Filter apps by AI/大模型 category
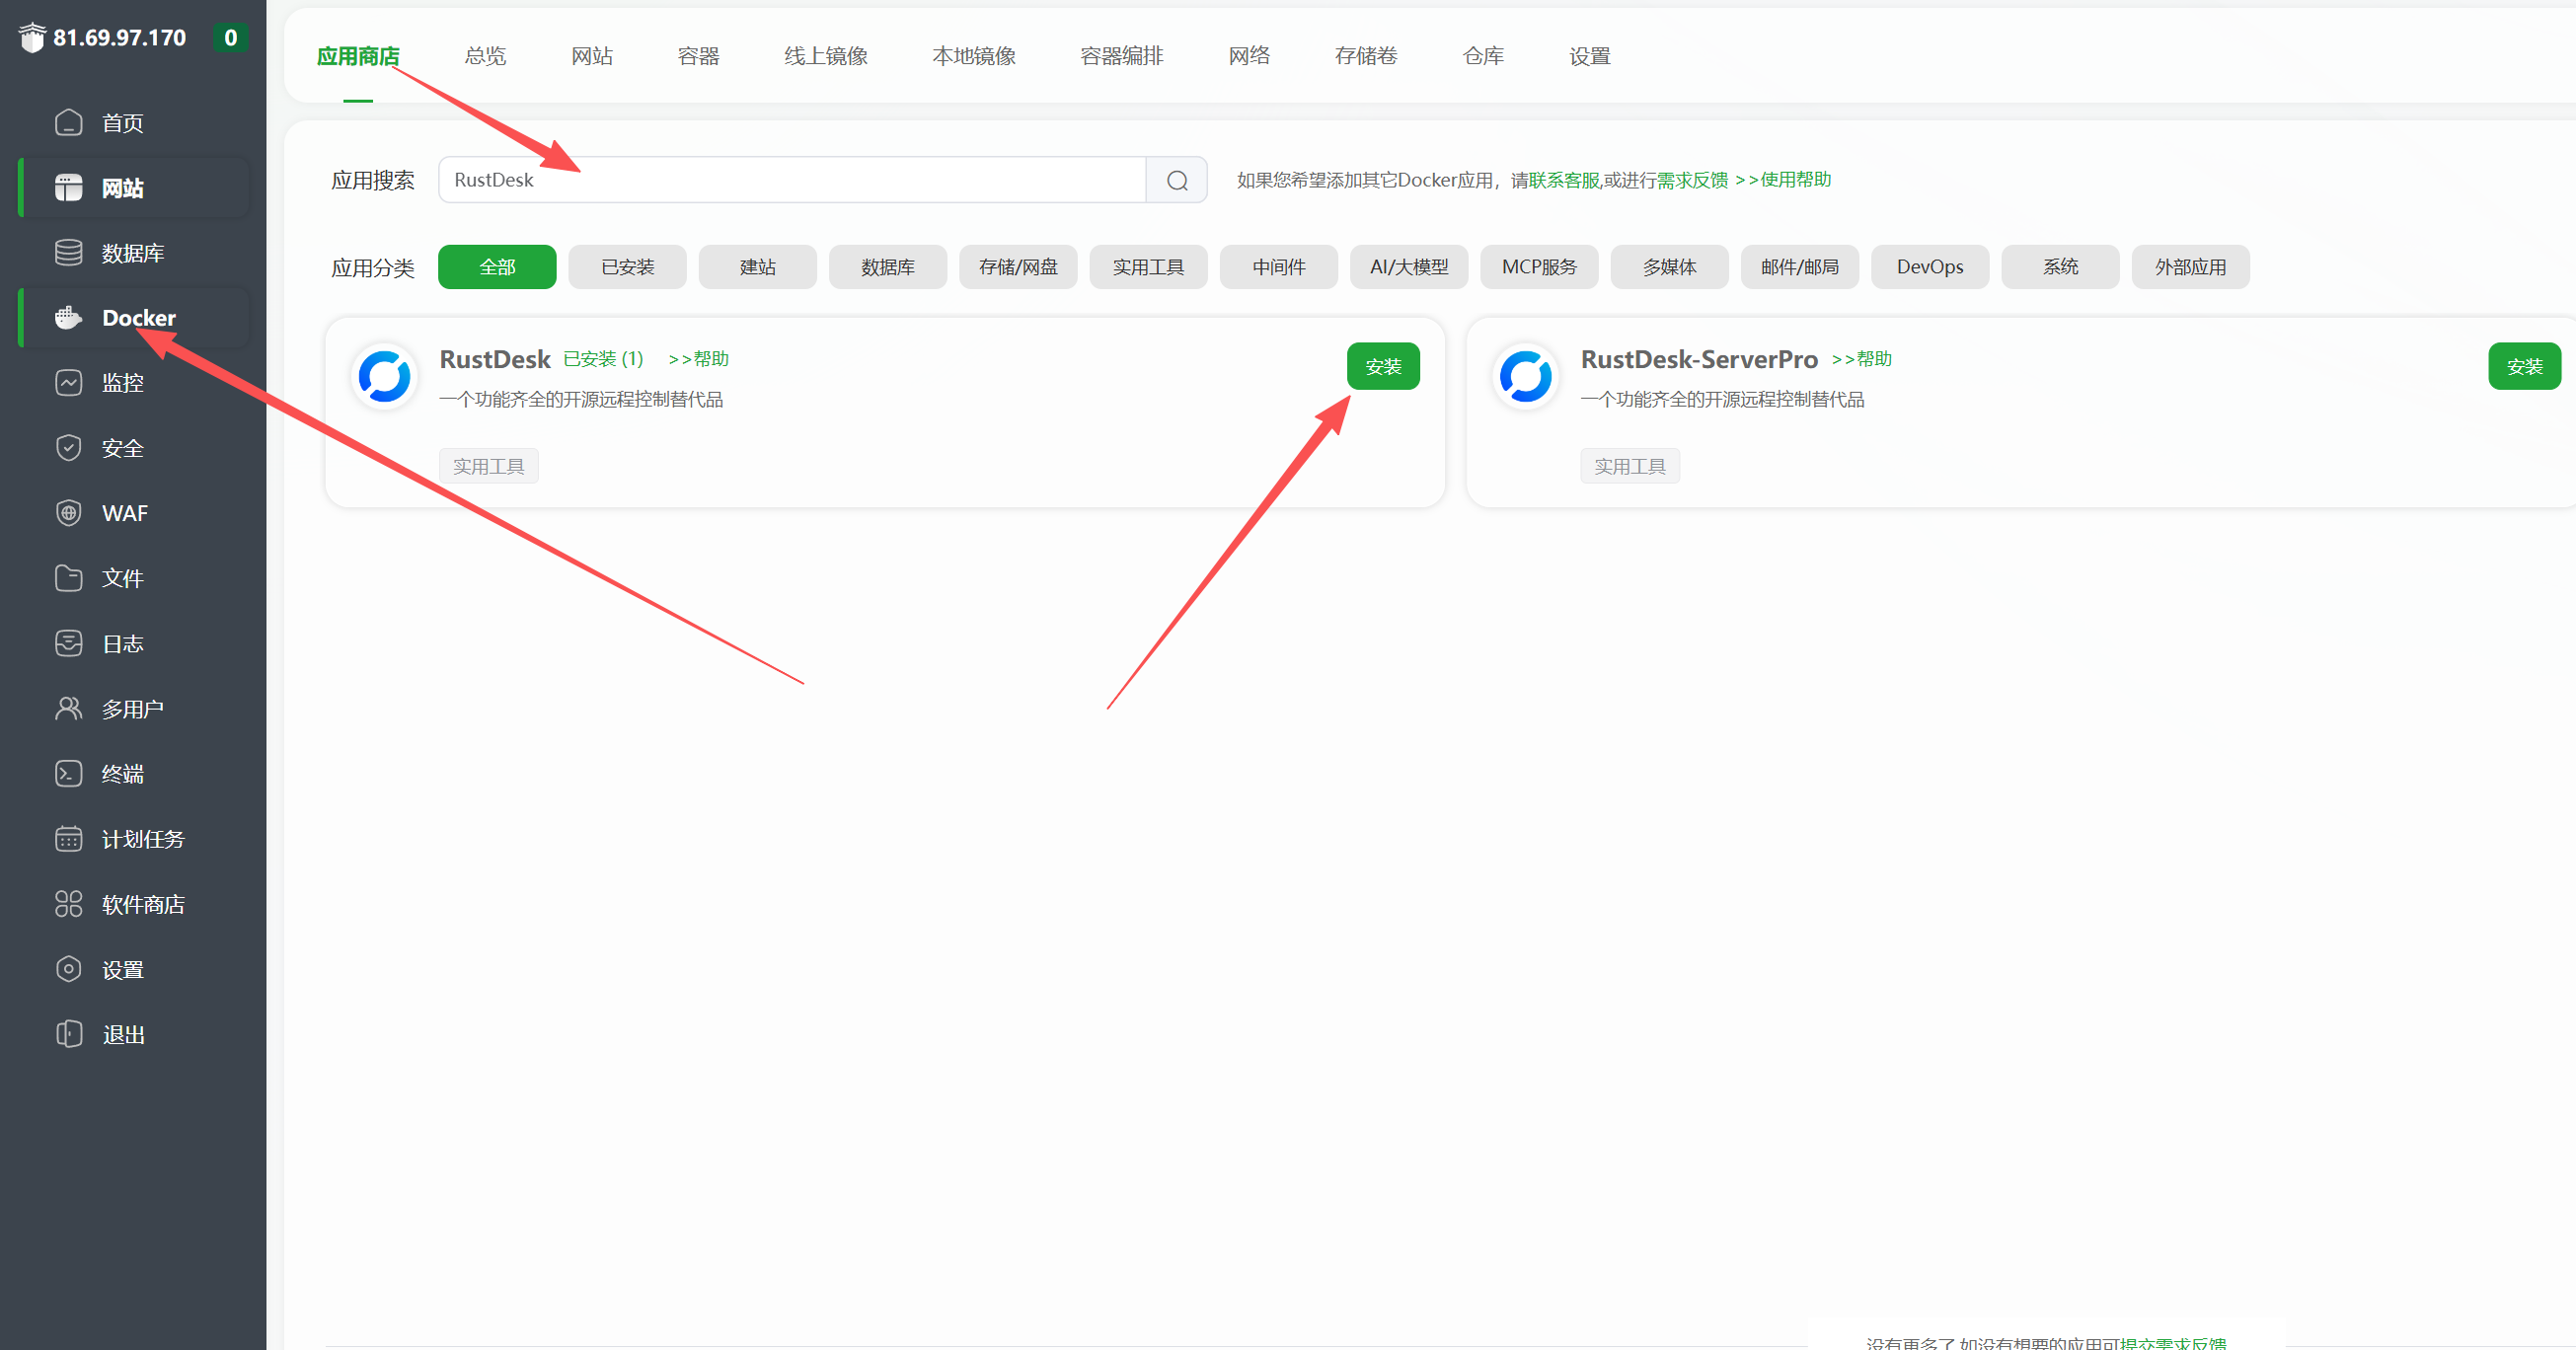The image size is (2576, 1350). pyautogui.click(x=1408, y=267)
